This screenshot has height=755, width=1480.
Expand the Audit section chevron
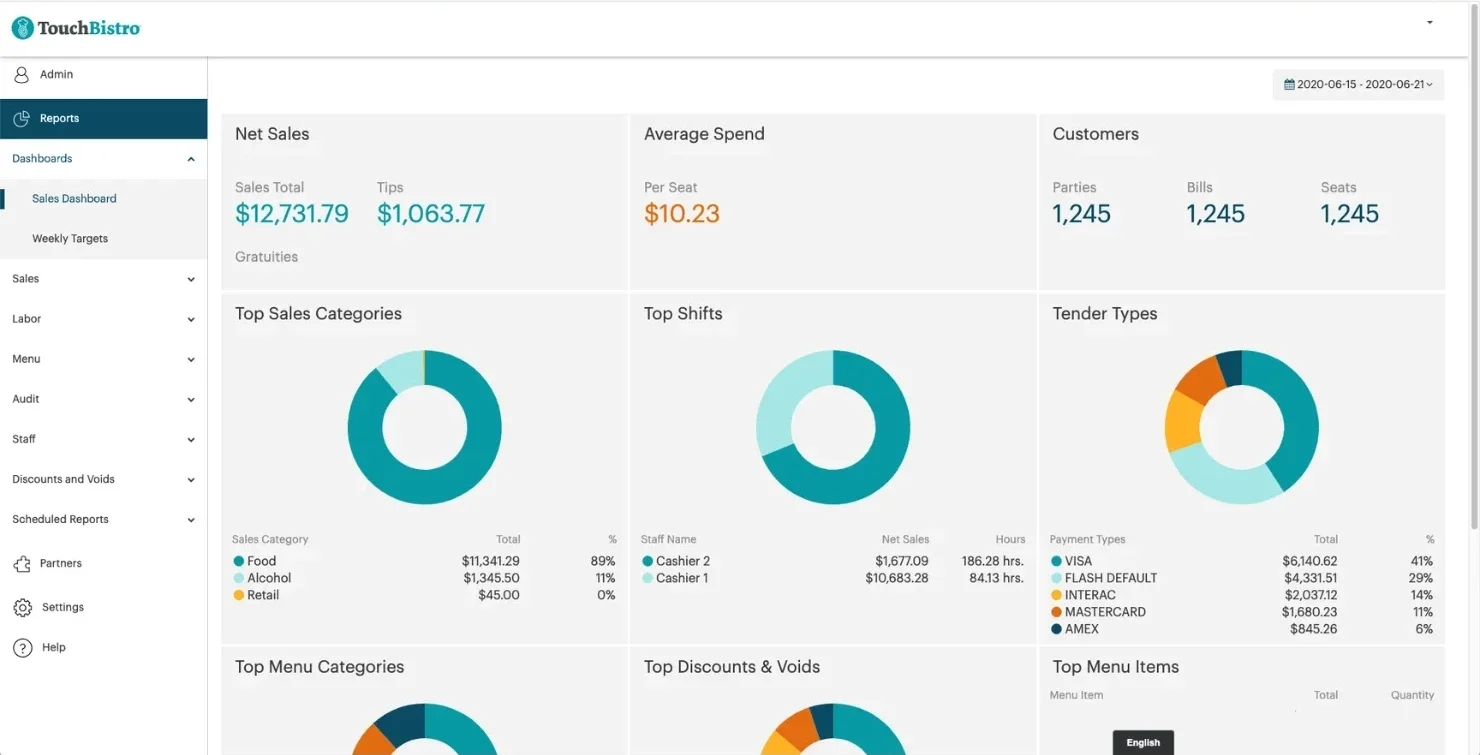[x=191, y=400]
